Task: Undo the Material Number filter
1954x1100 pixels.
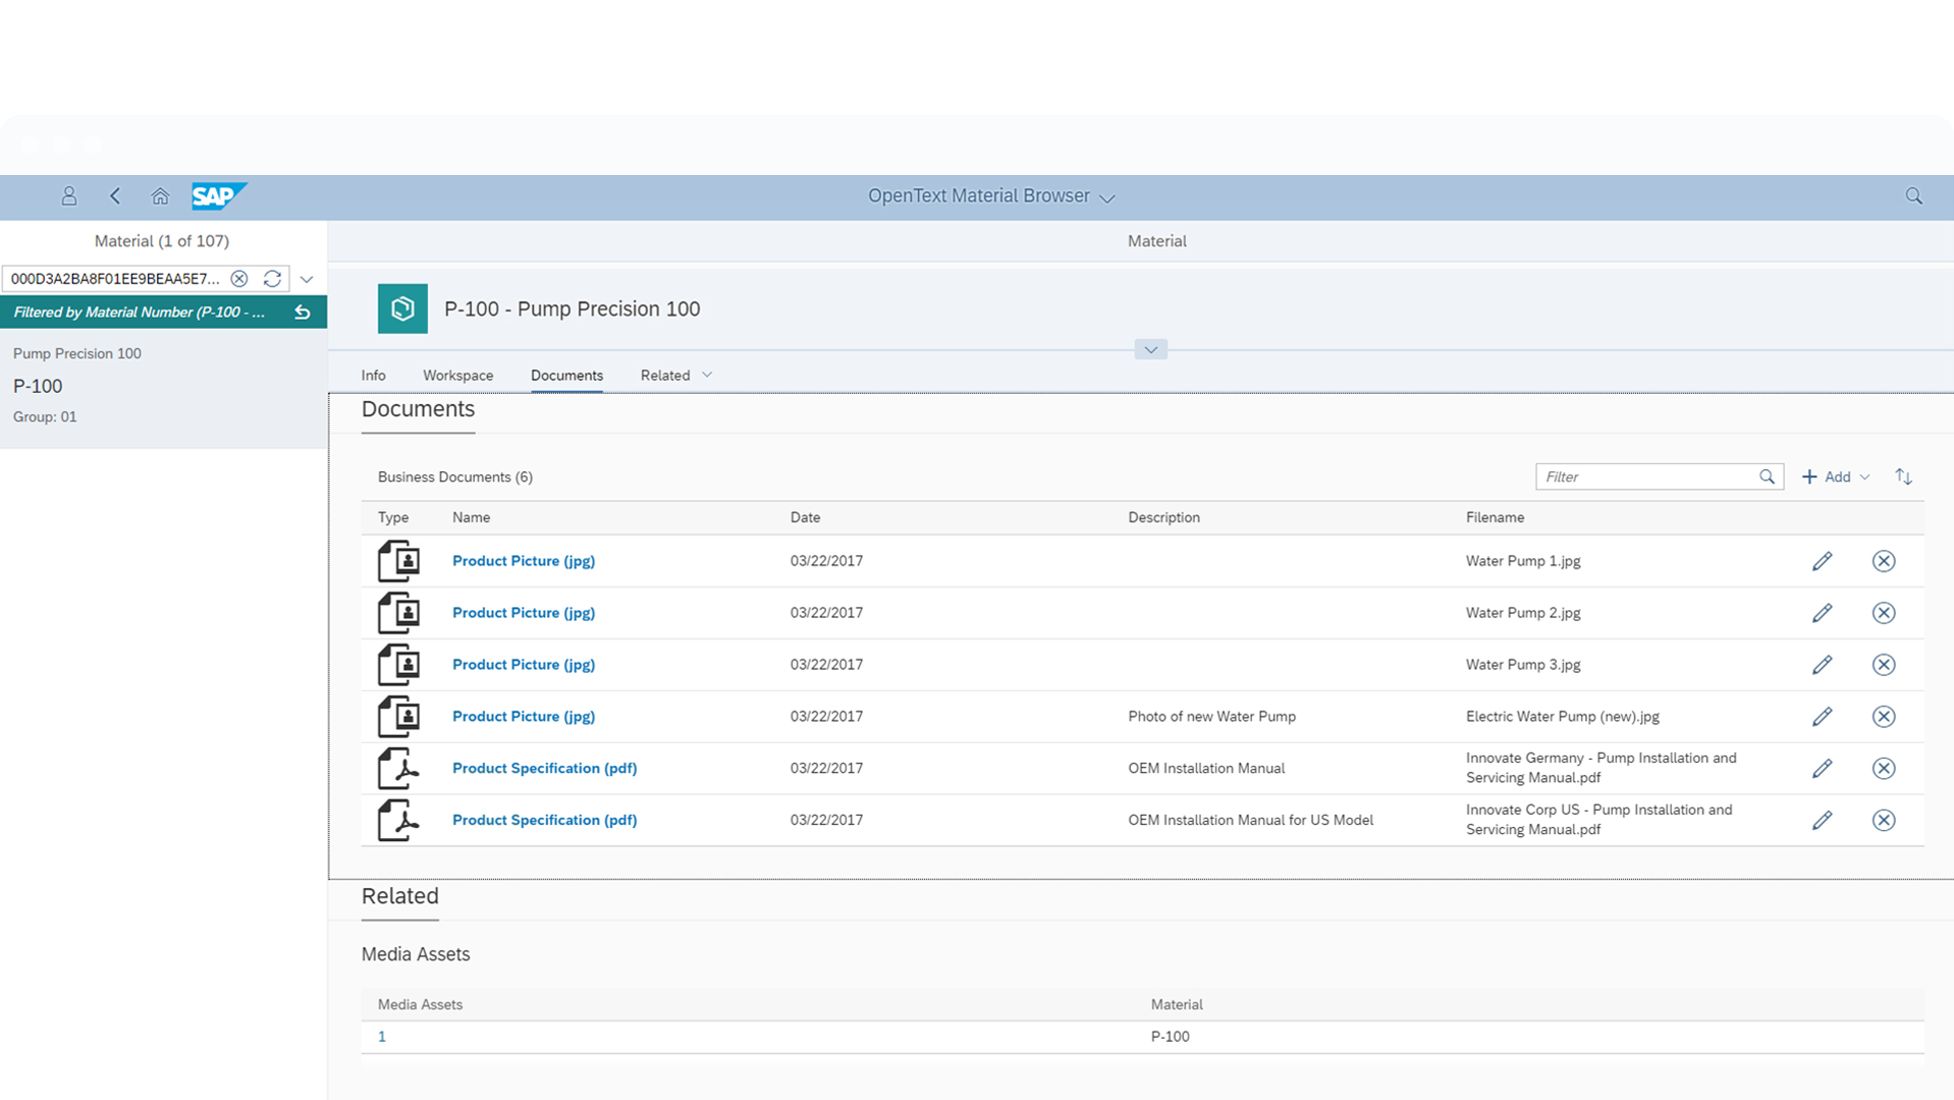Action: click(x=302, y=313)
